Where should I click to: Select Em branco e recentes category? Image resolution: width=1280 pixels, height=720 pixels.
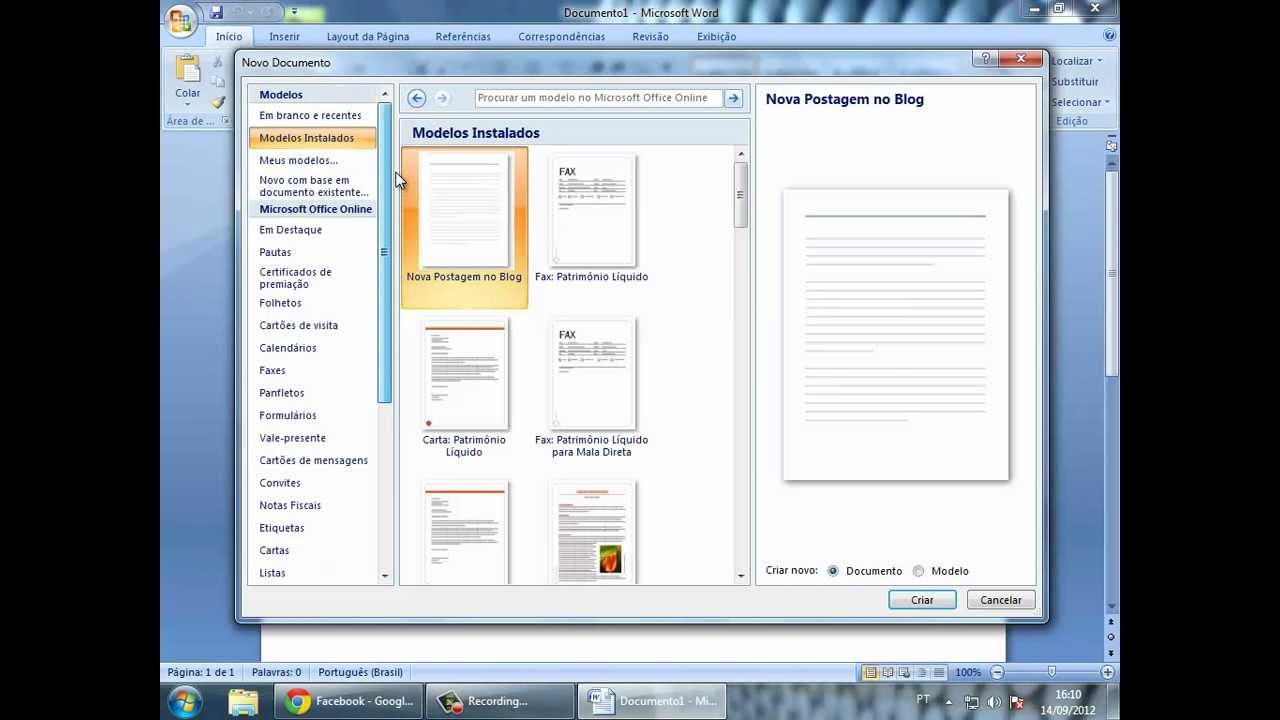pyautogui.click(x=312, y=116)
